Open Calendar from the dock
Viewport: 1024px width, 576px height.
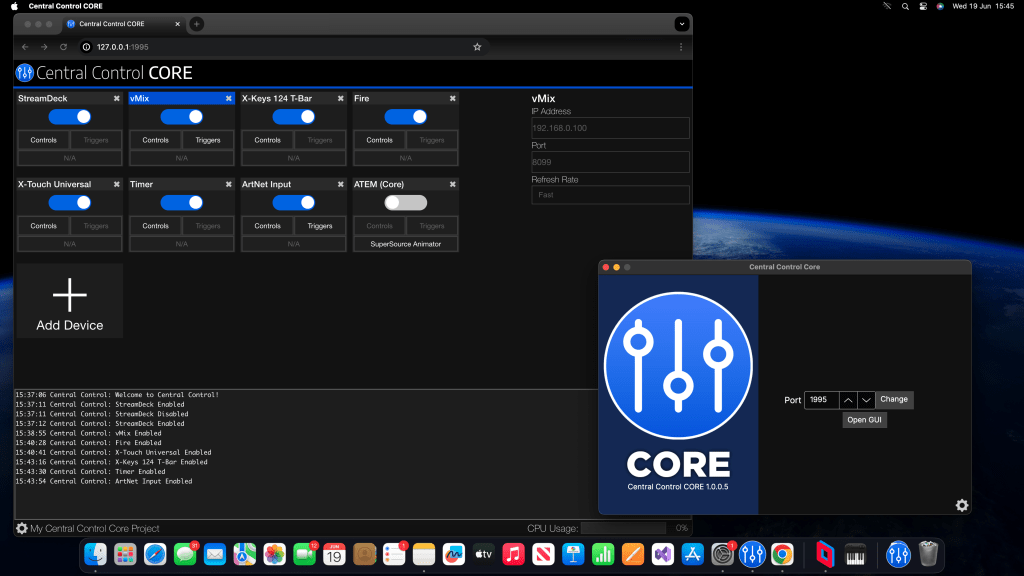click(334, 554)
